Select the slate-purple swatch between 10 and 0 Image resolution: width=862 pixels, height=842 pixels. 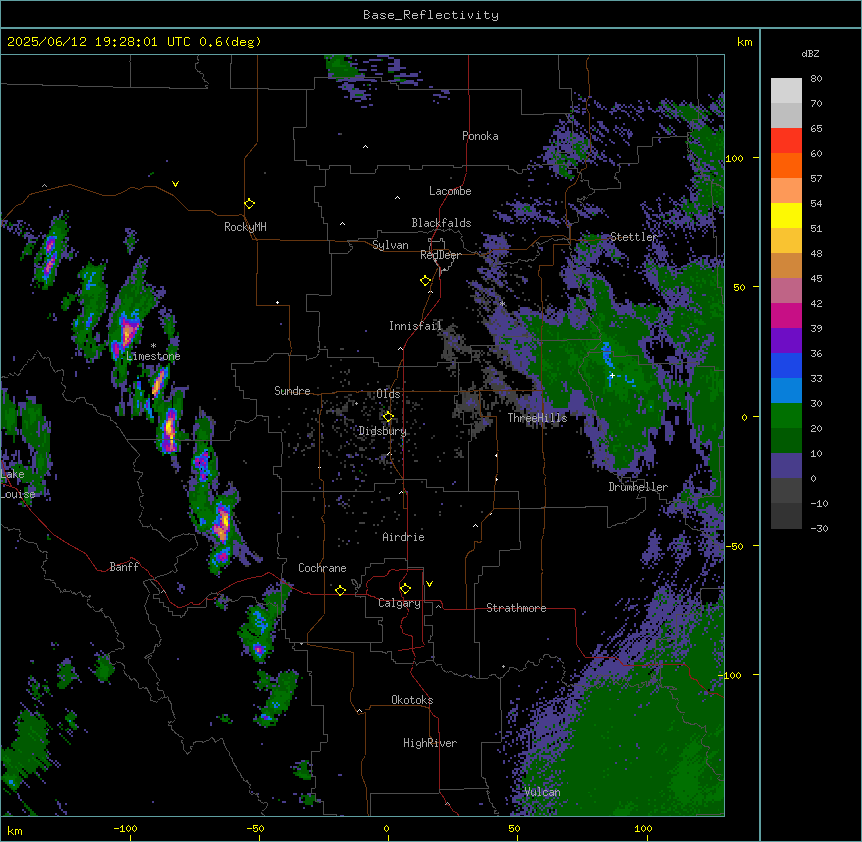[786, 466]
